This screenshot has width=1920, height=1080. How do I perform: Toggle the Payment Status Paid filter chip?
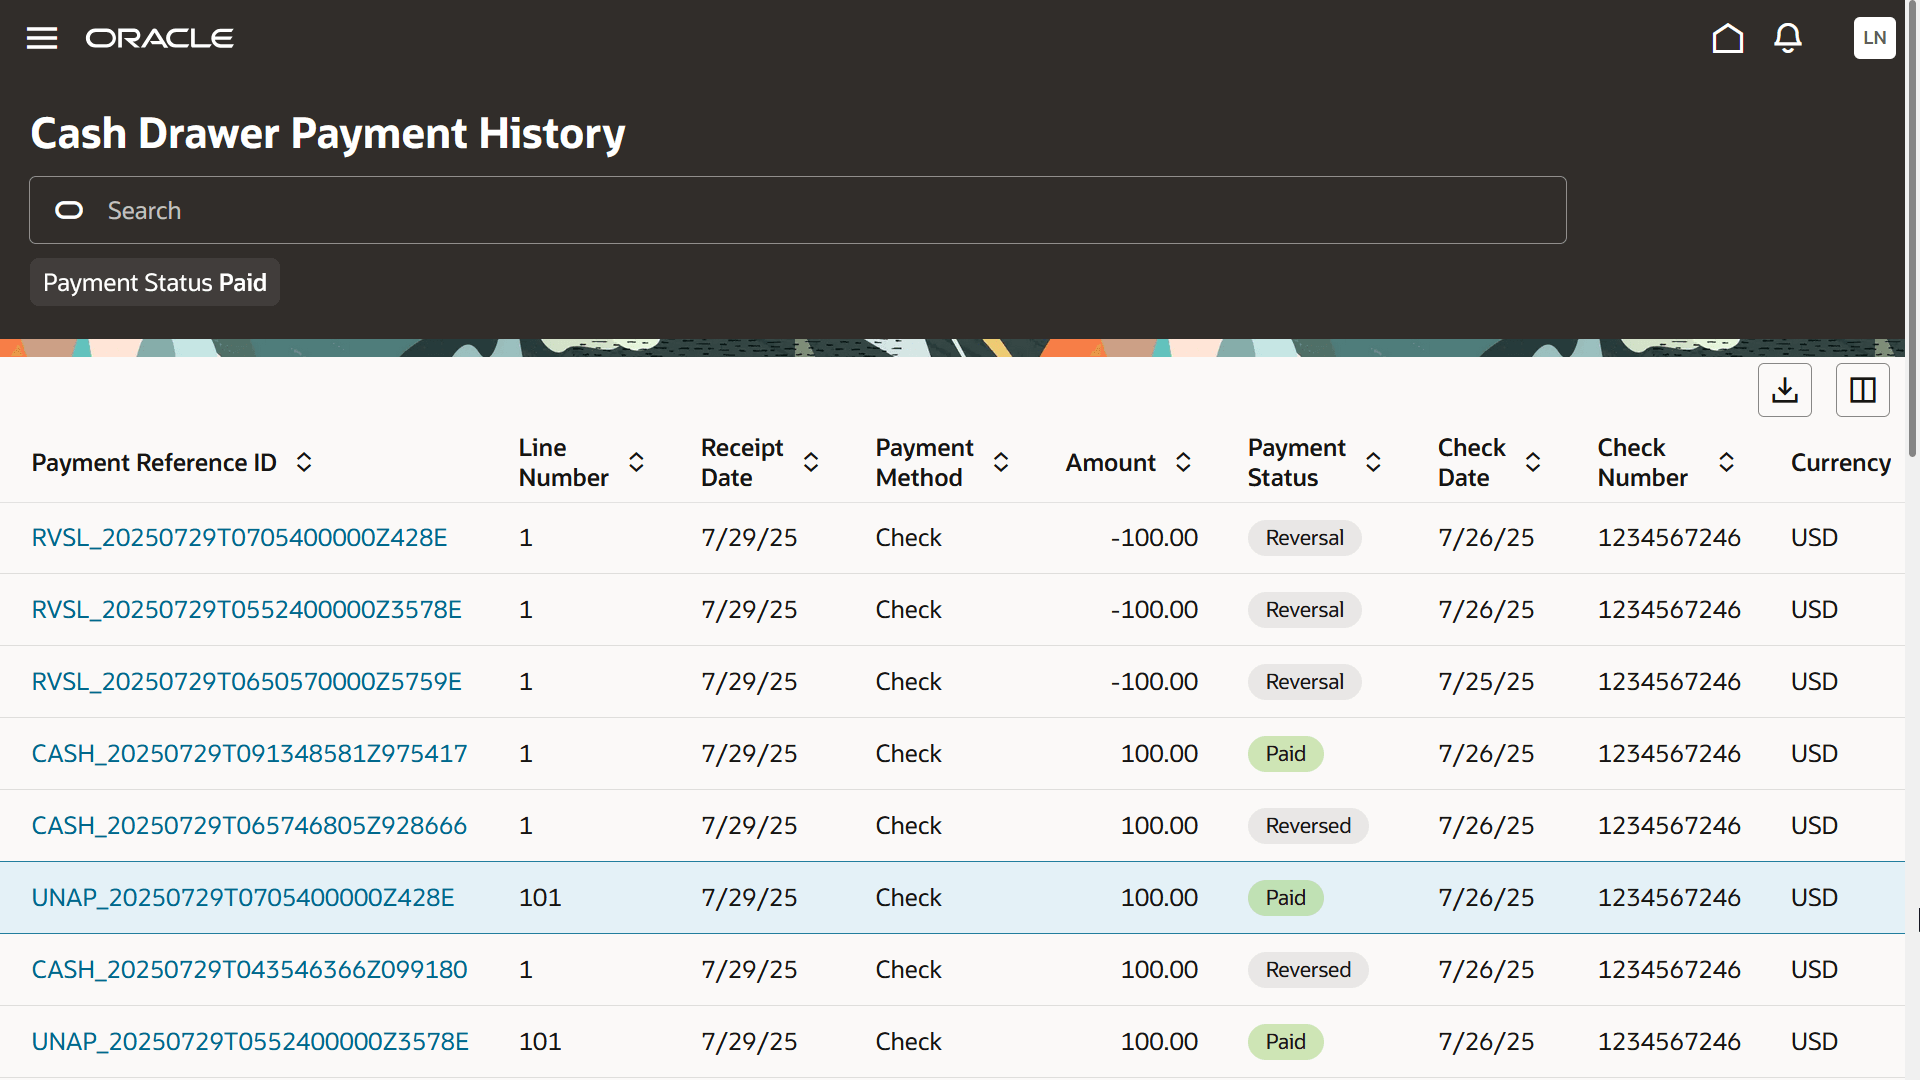(155, 282)
